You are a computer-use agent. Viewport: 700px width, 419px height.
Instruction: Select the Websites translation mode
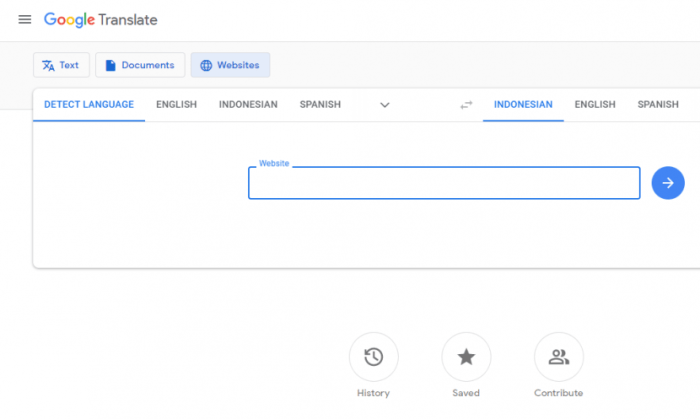point(230,65)
